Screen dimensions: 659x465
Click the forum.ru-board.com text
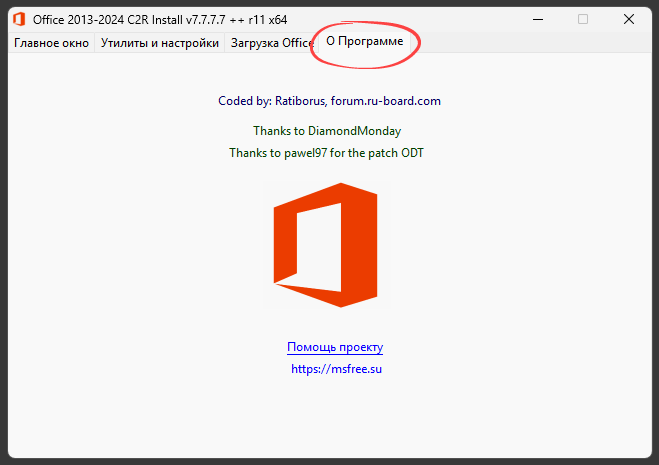click(385, 101)
